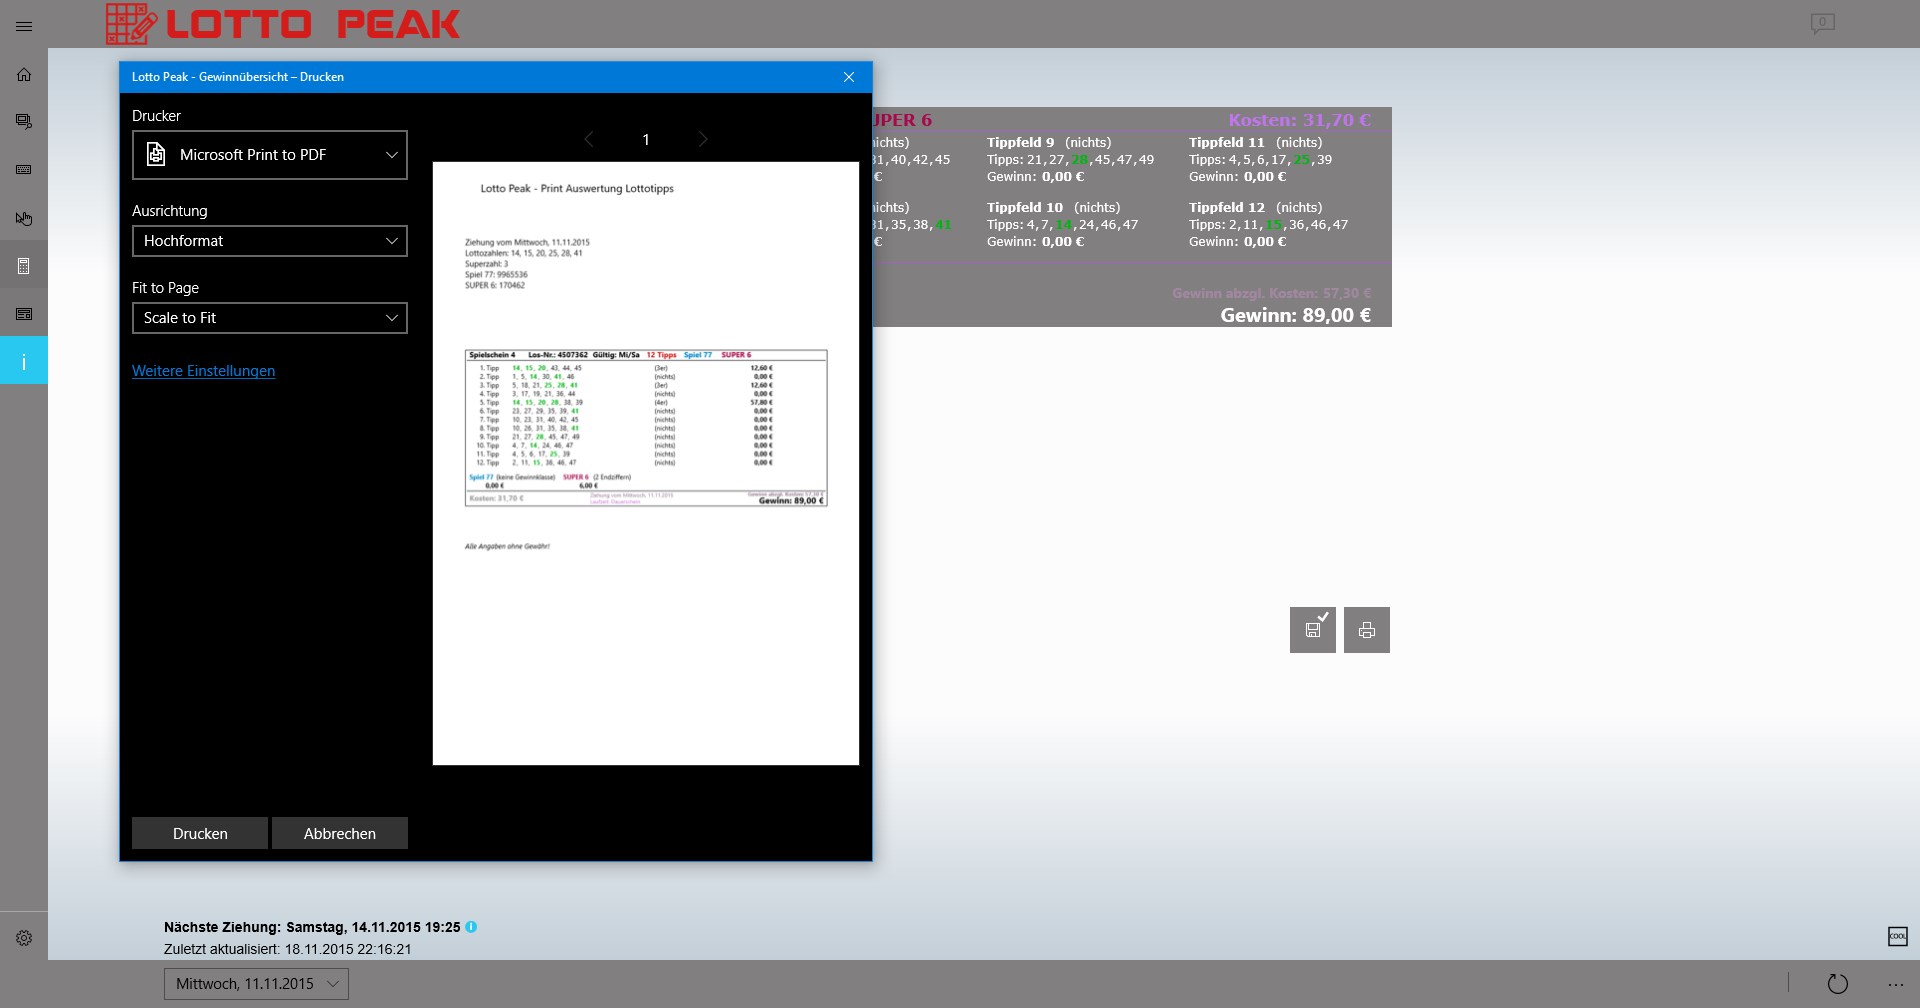
Task: Click the Ausrichtung label
Action: tap(170, 211)
